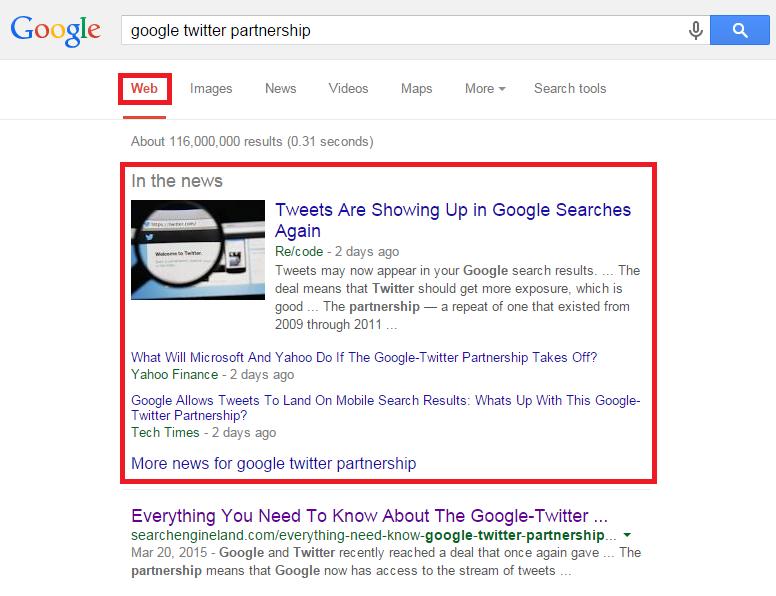Screen dimensions: 776x596
Task: Click the blue magnifier search button
Action: click(x=739, y=30)
